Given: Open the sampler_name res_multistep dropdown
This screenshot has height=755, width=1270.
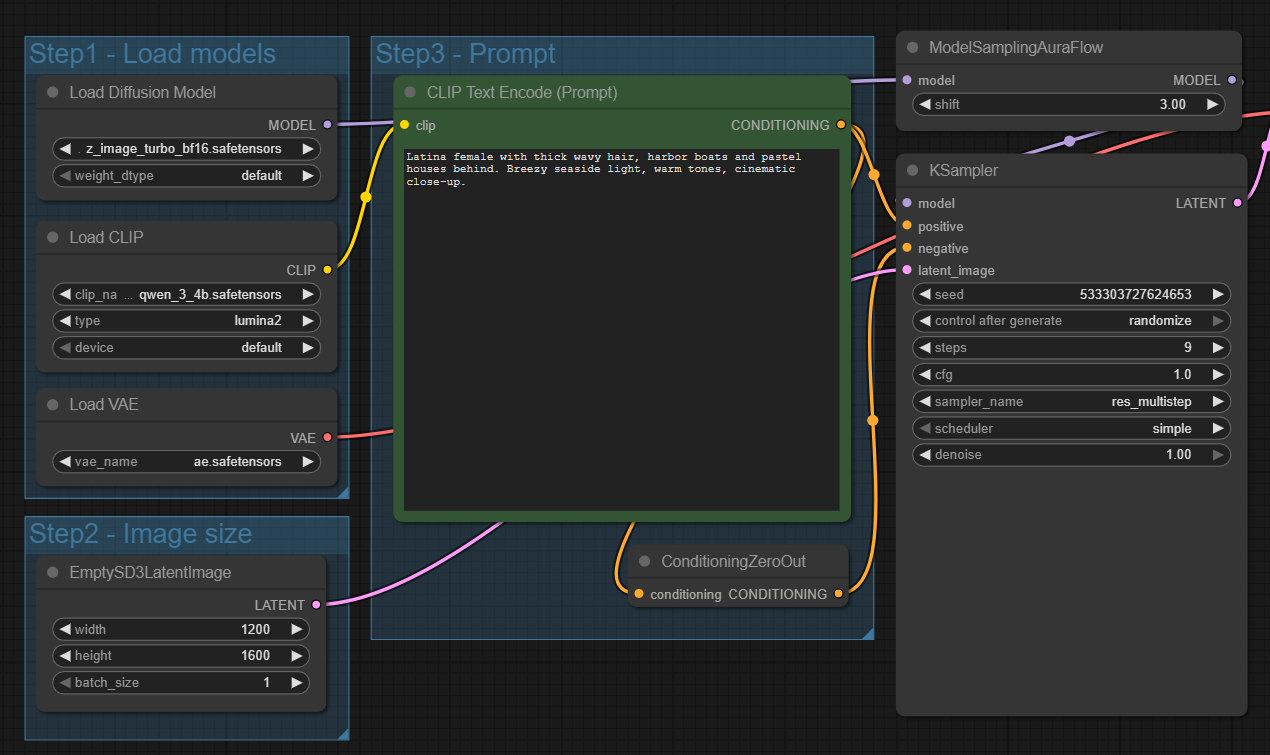Looking at the screenshot, I should pos(1071,402).
